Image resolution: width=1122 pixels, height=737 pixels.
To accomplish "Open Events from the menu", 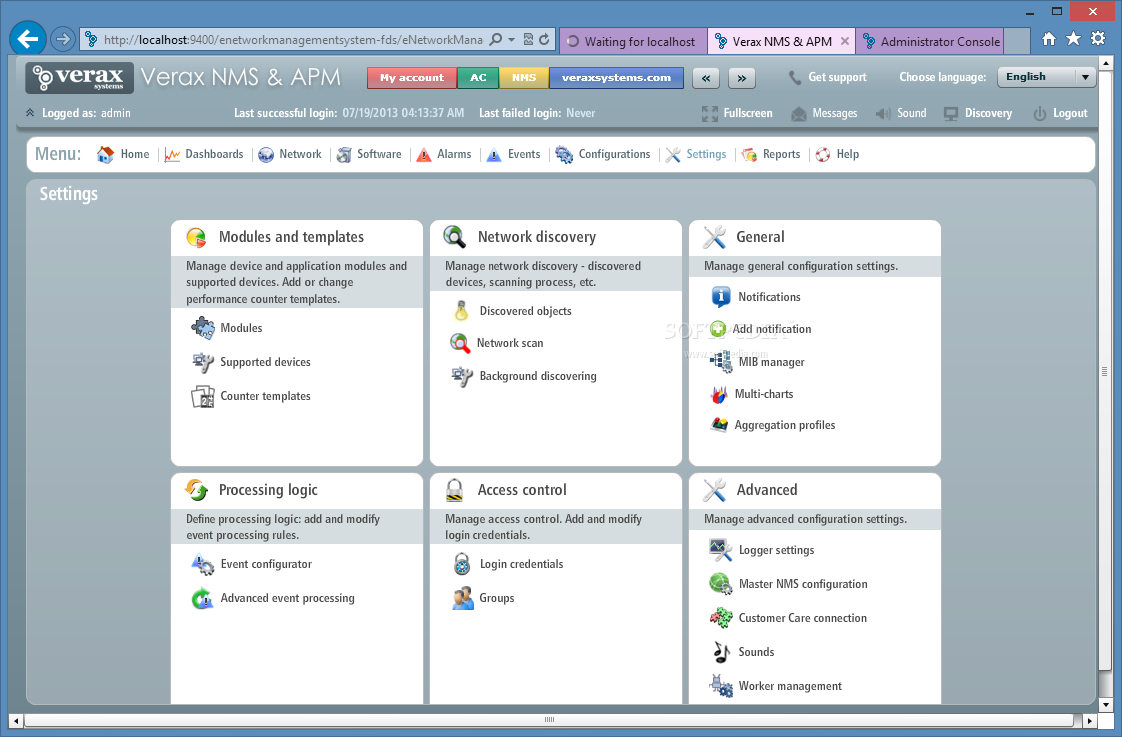I will pyautogui.click(x=513, y=155).
